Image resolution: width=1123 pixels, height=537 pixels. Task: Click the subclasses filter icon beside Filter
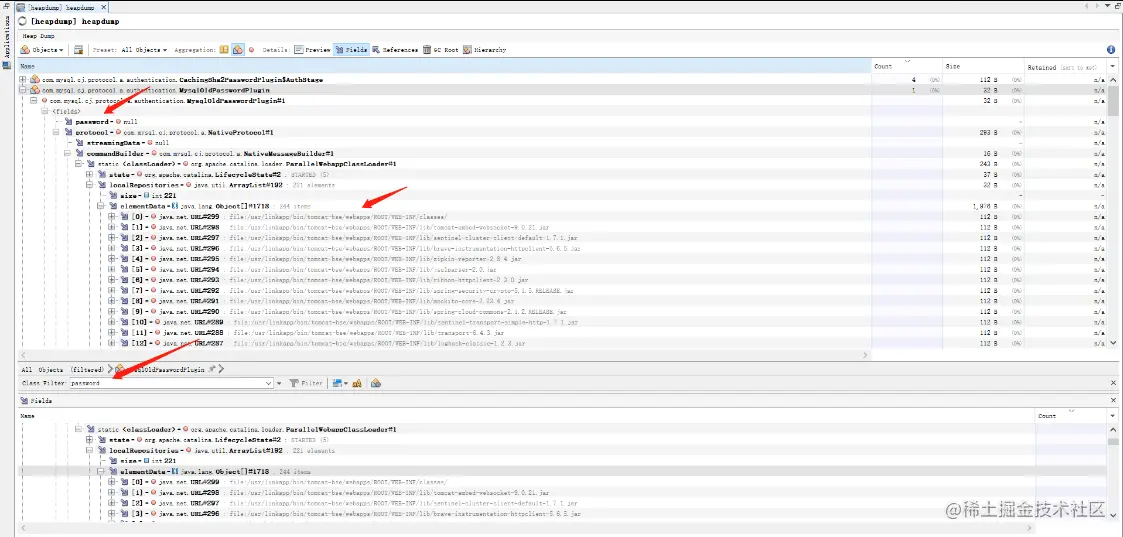pyautogui.click(x=357, y=384)
